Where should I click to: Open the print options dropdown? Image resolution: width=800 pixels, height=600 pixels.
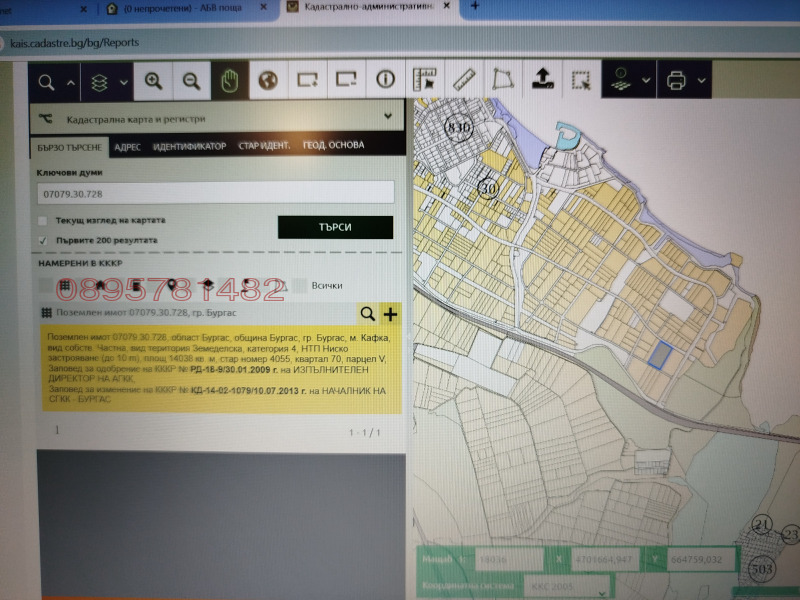click(x=701, y=80)
